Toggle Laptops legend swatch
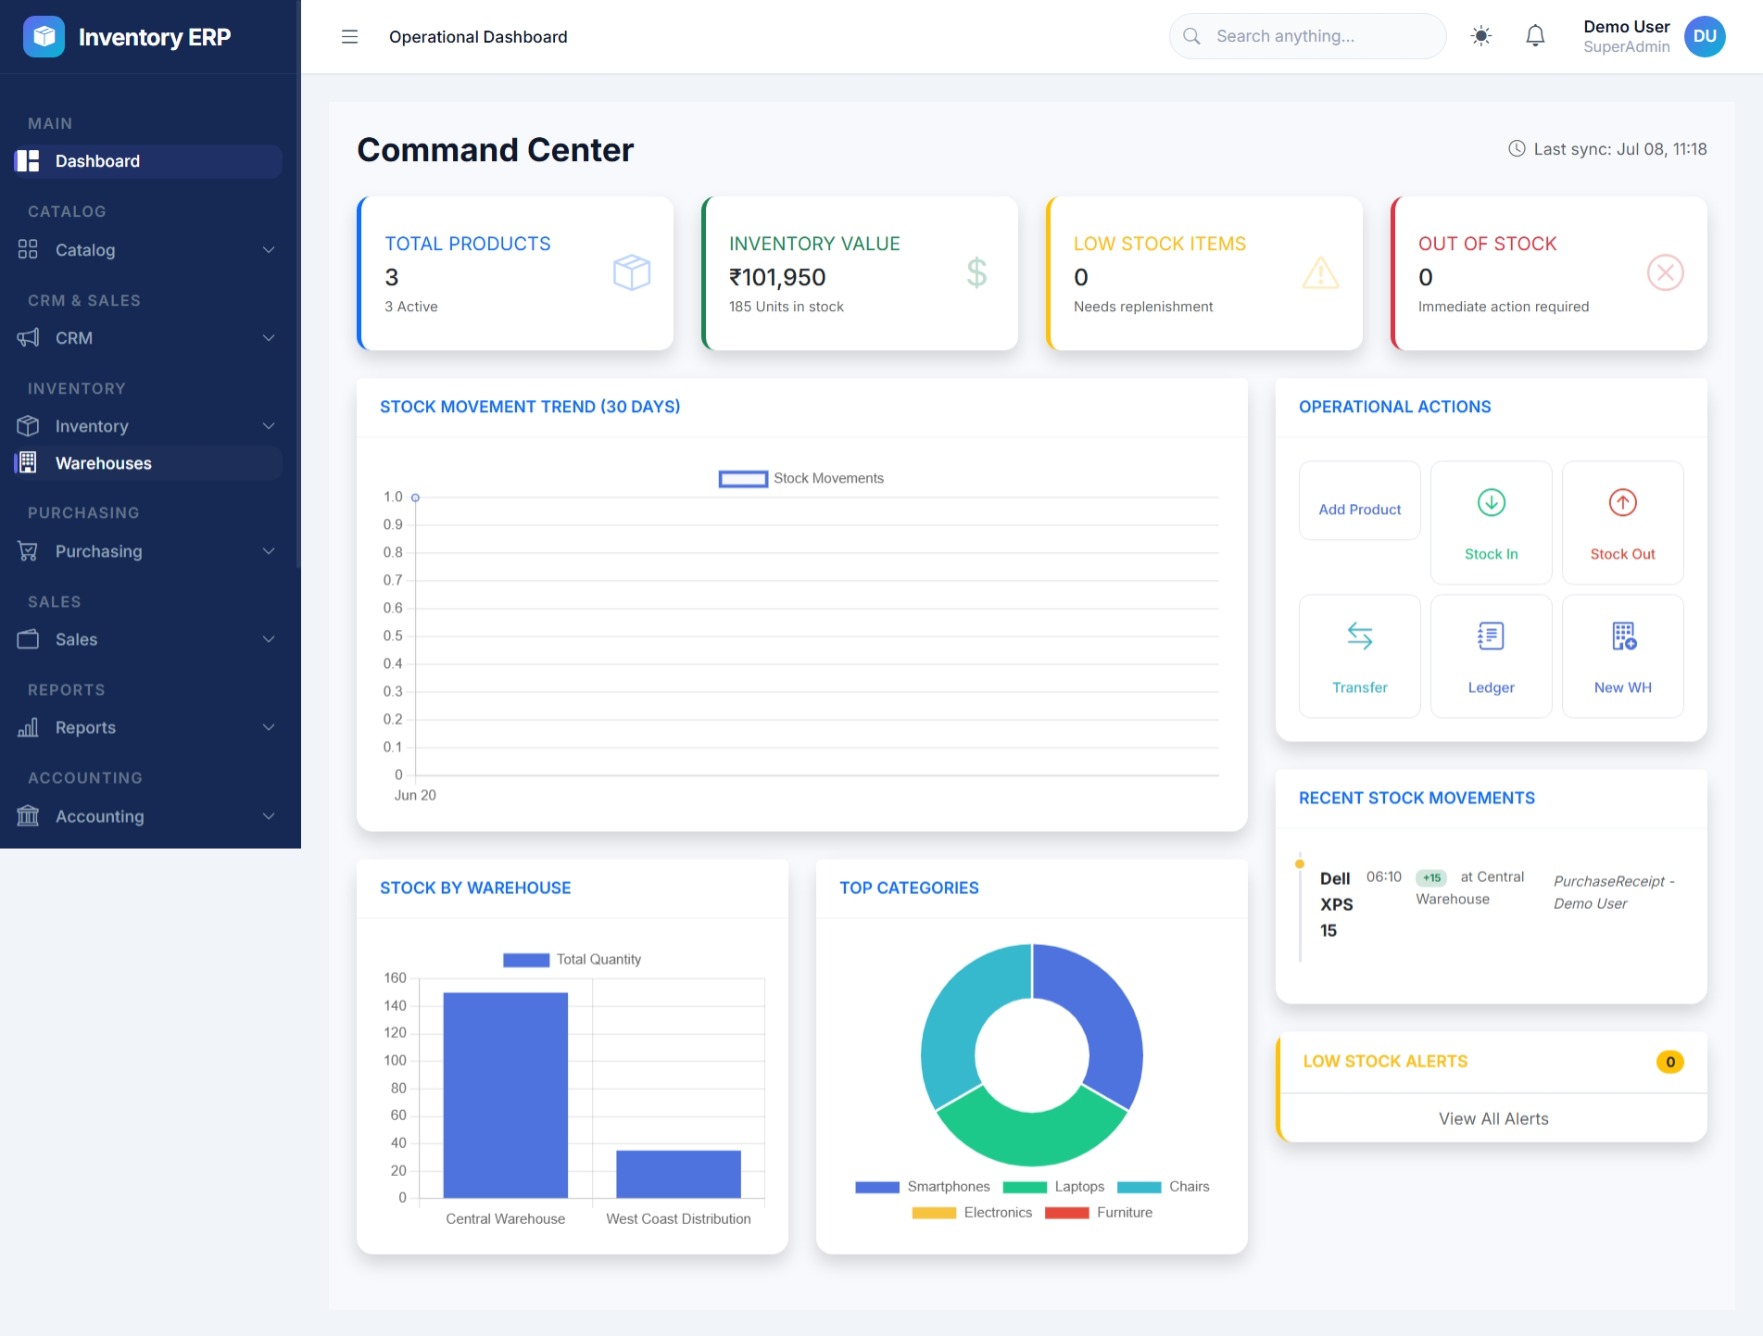 (x=1025, y=1187)
